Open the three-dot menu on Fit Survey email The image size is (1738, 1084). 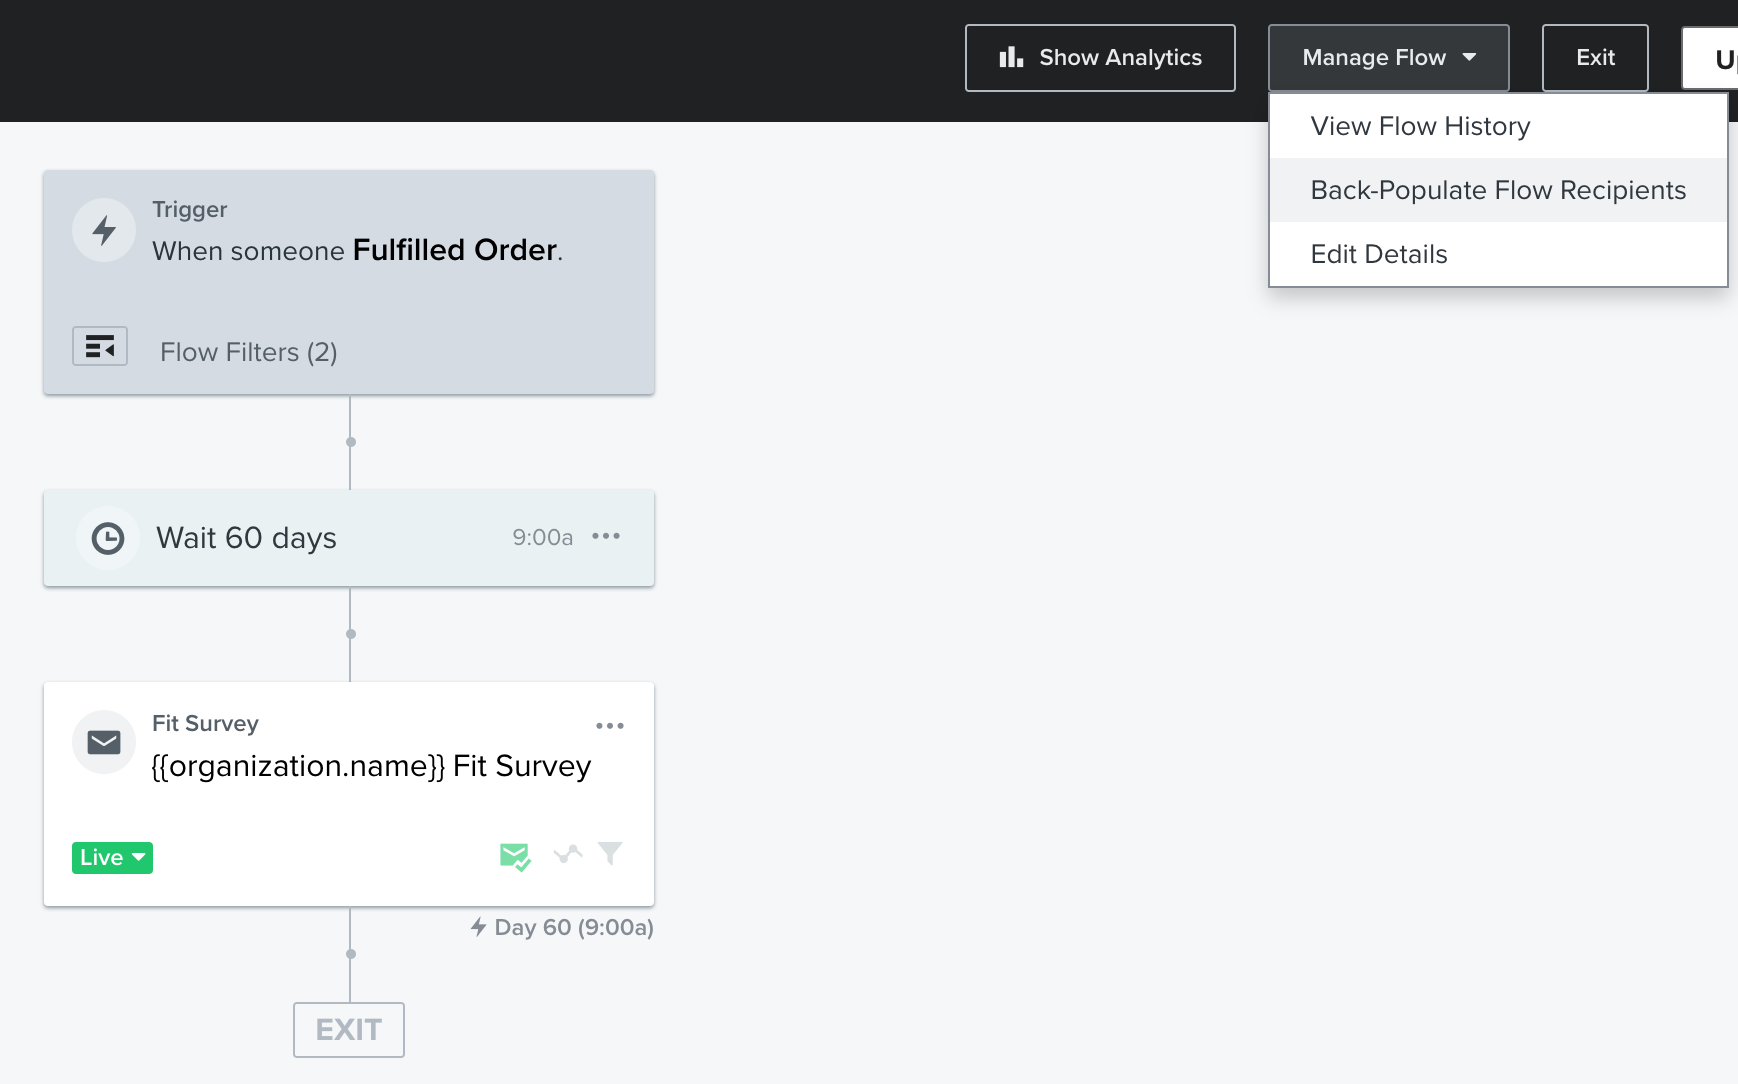click(x=610, y=726)
